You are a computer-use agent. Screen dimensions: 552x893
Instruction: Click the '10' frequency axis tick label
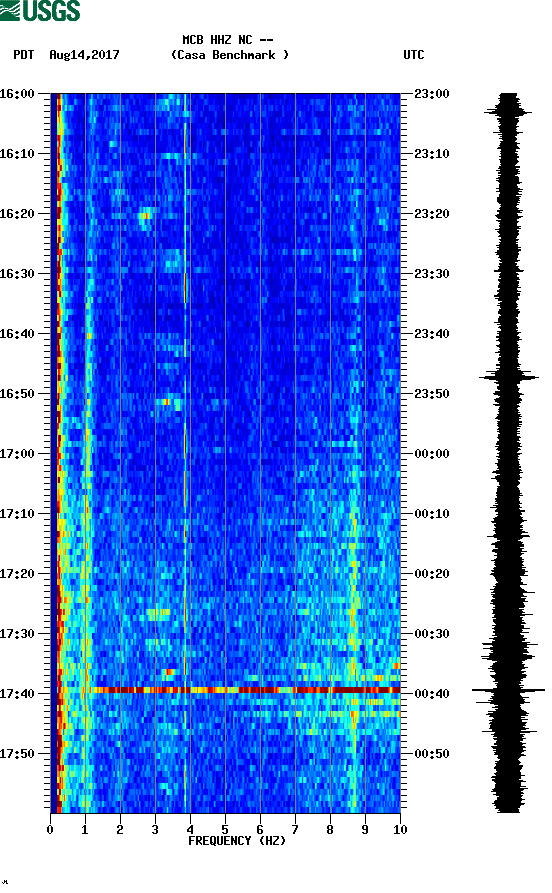[x=400, y=830]
